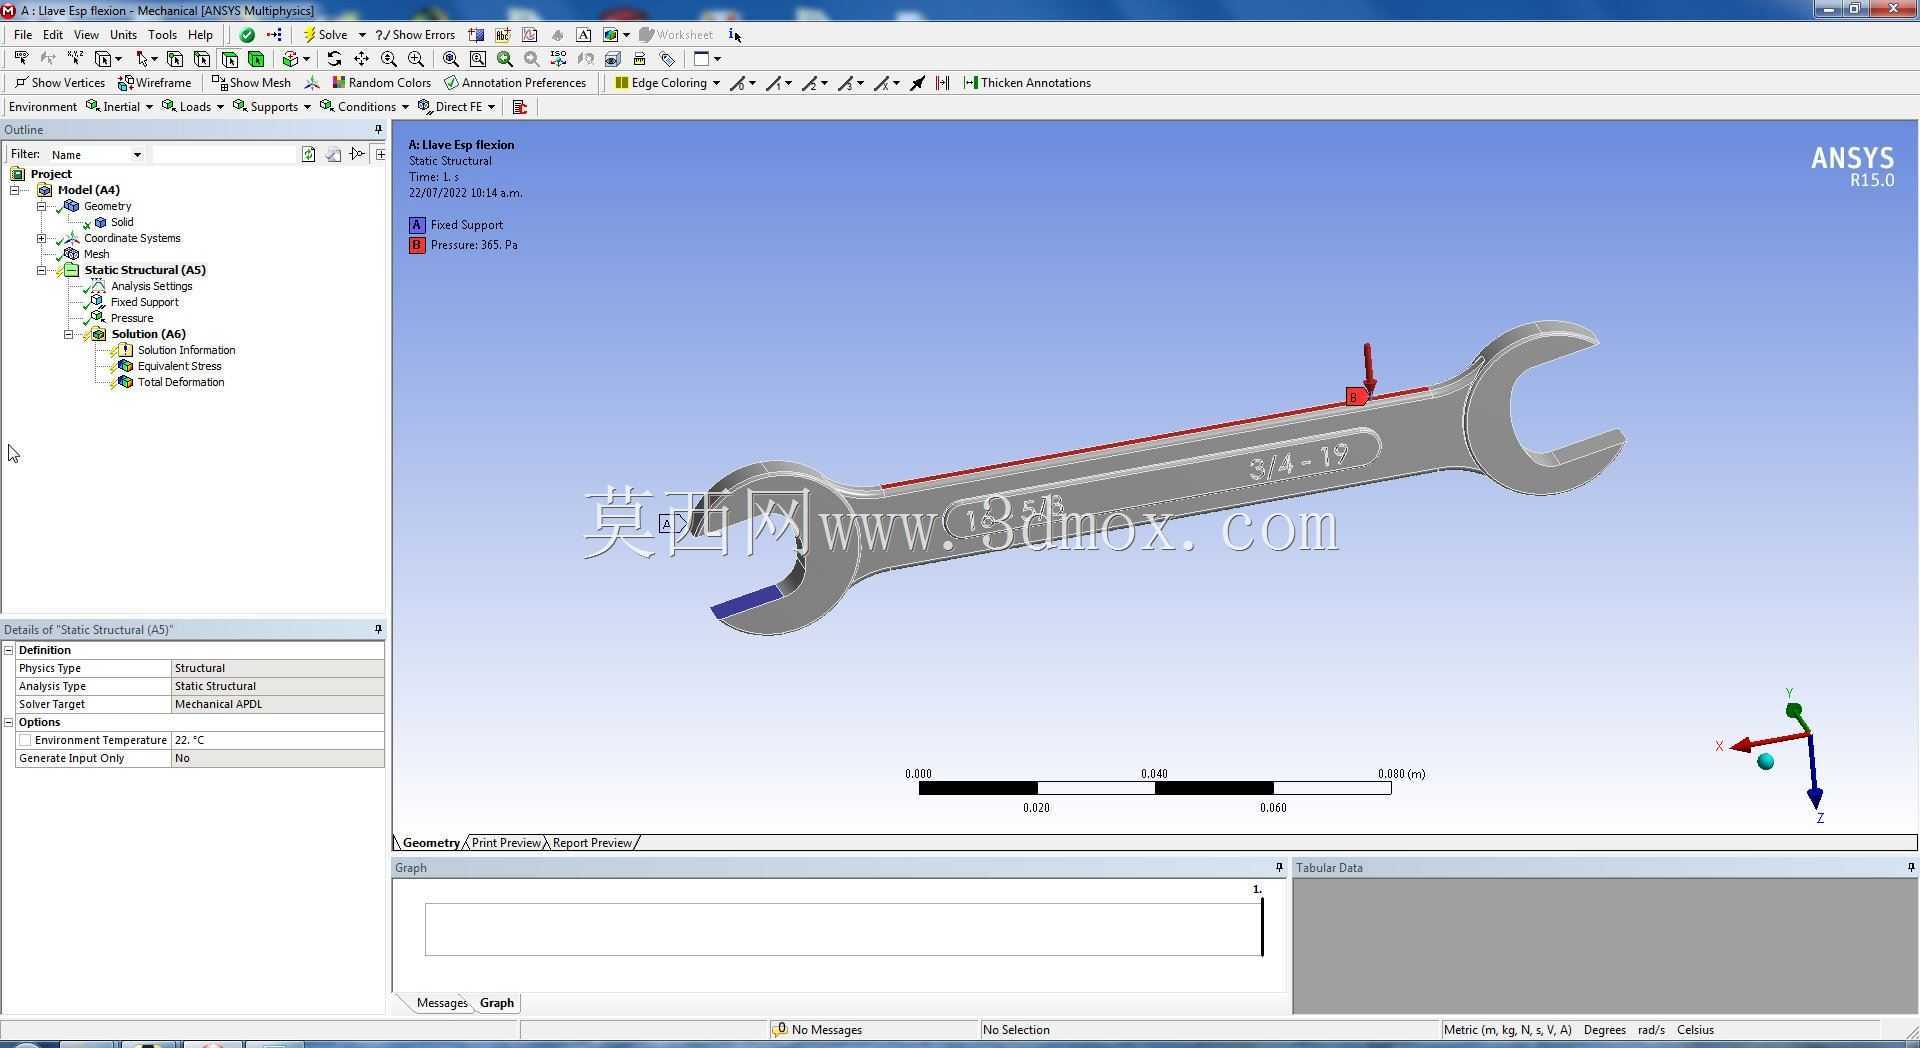Screen dimensions: 1920x1048
Task: Switch to the Print Preview tab
Action: 506,844
